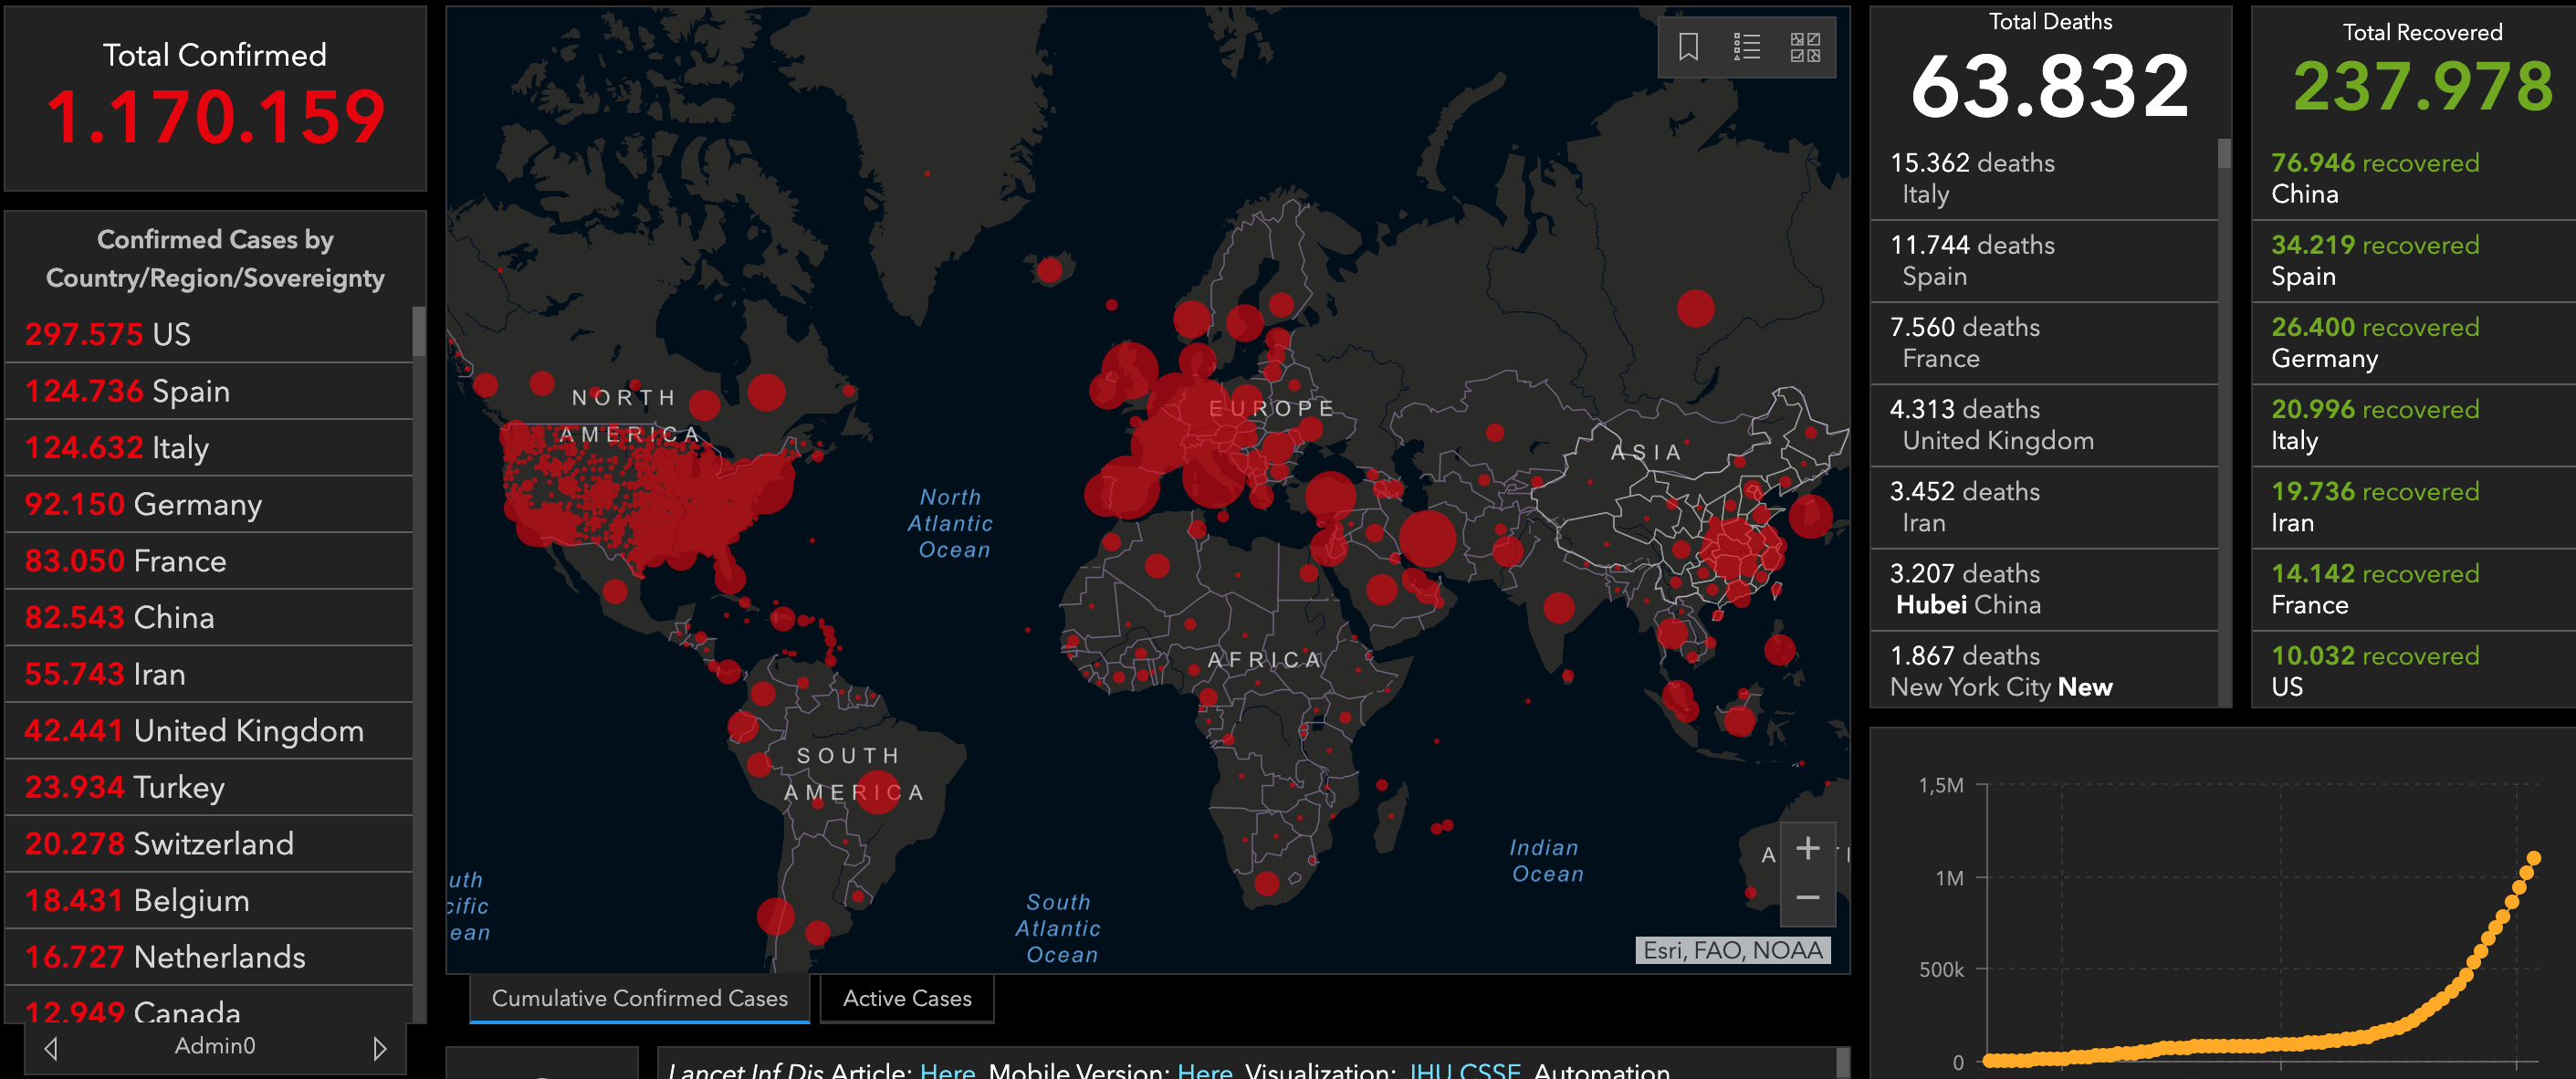Viewport: 2576px width, 1079px height.
Task: Open the basemap gallery grid icon
Action: click(1805, 46)
